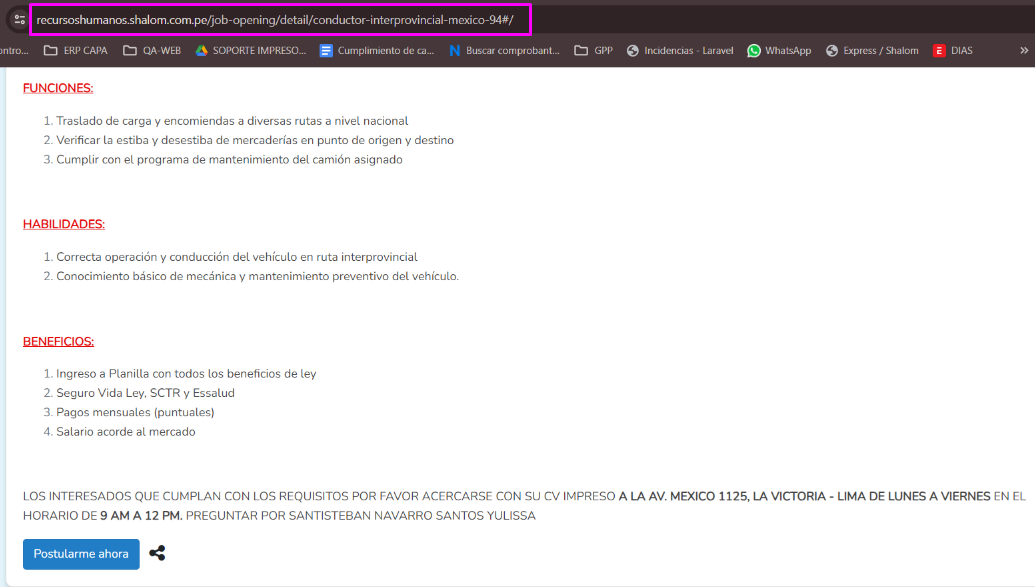Screen dimensions: 1035x587
Task: Click the share icon beside Postularme ahora
Action: pyautogui.click(x=157, y=553)
